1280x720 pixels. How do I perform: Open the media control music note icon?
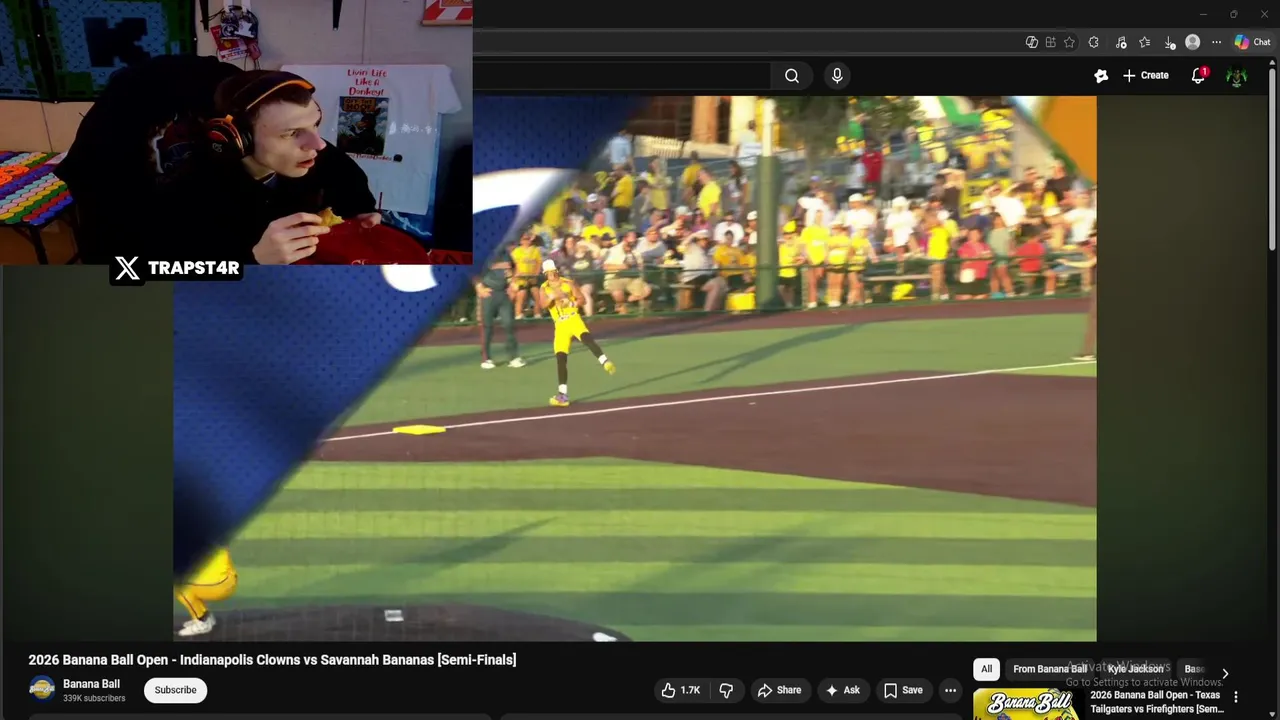1121,42
